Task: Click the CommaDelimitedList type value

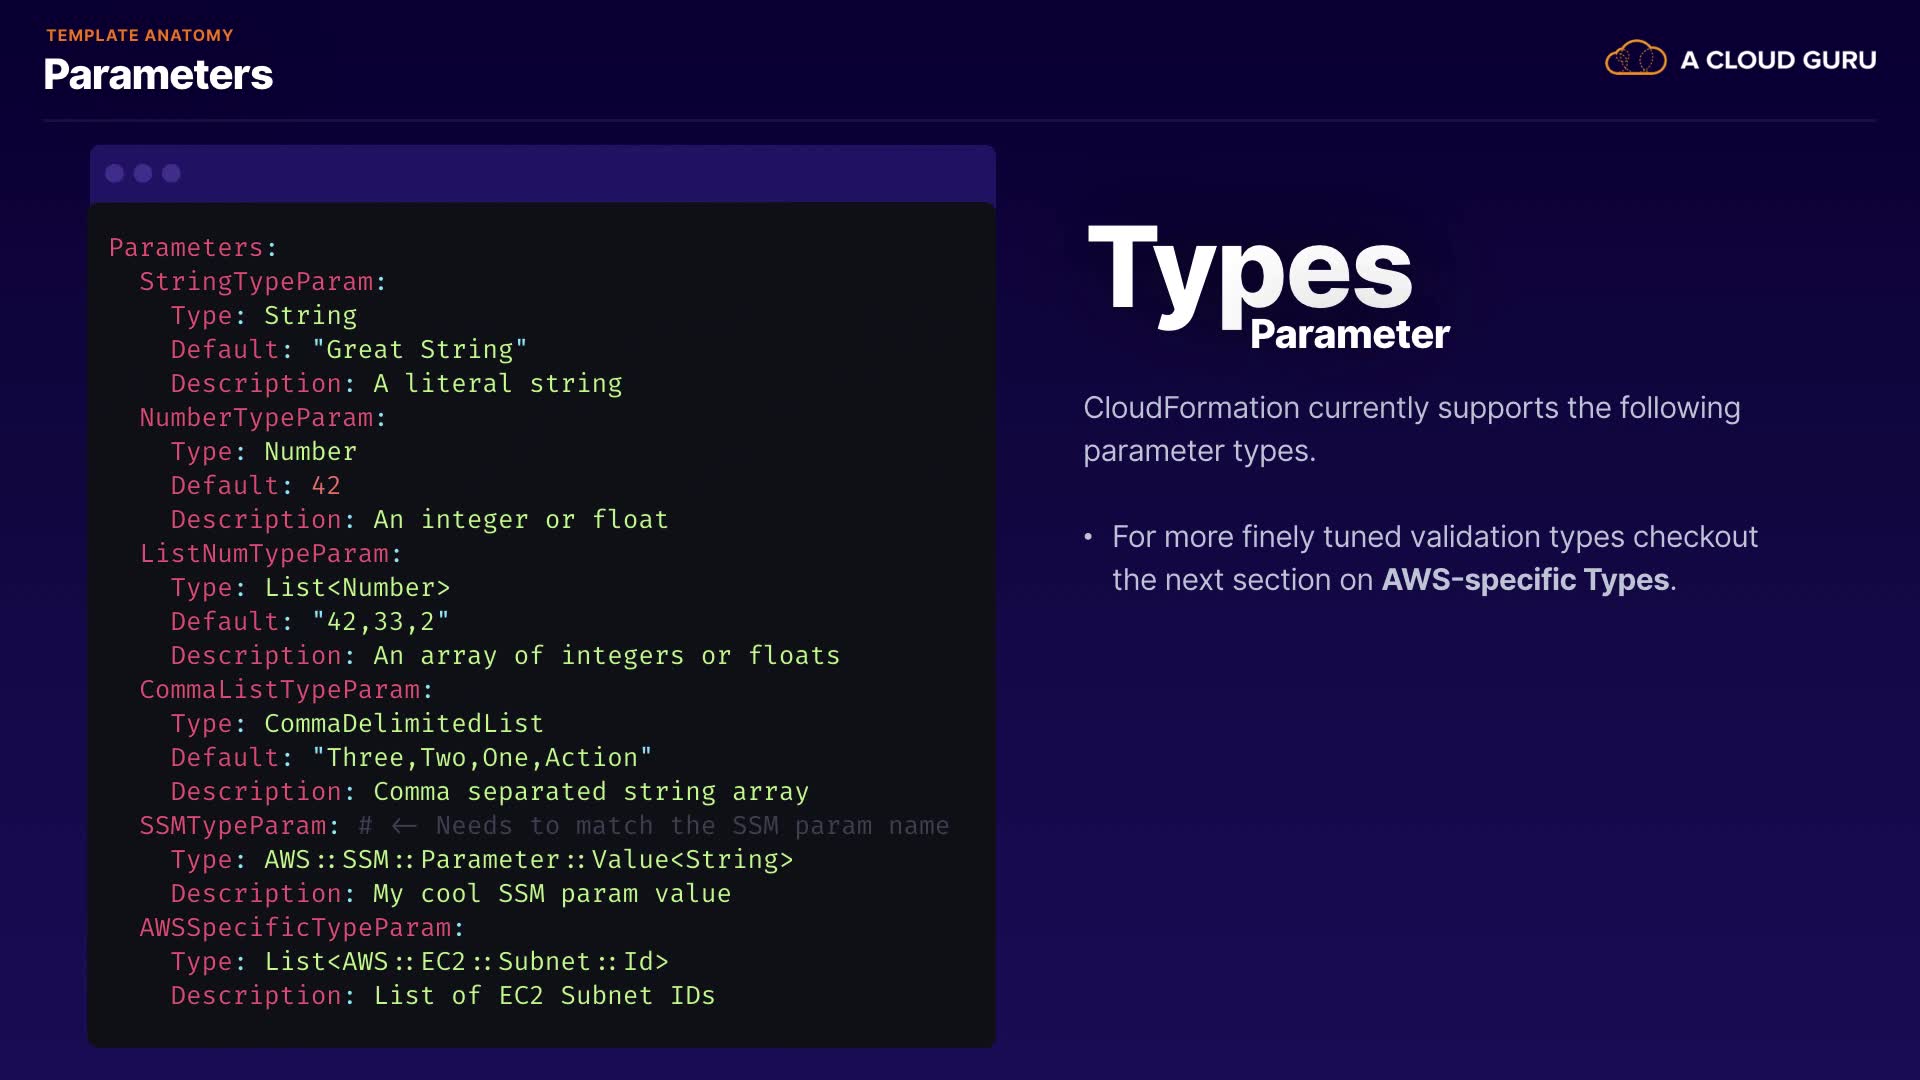Action: click(404, 724)
